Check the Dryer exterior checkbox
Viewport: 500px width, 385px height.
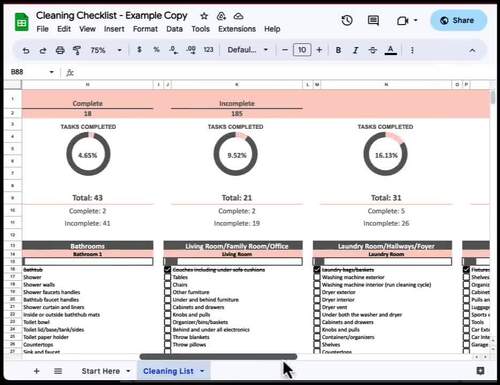click(317, 292)
